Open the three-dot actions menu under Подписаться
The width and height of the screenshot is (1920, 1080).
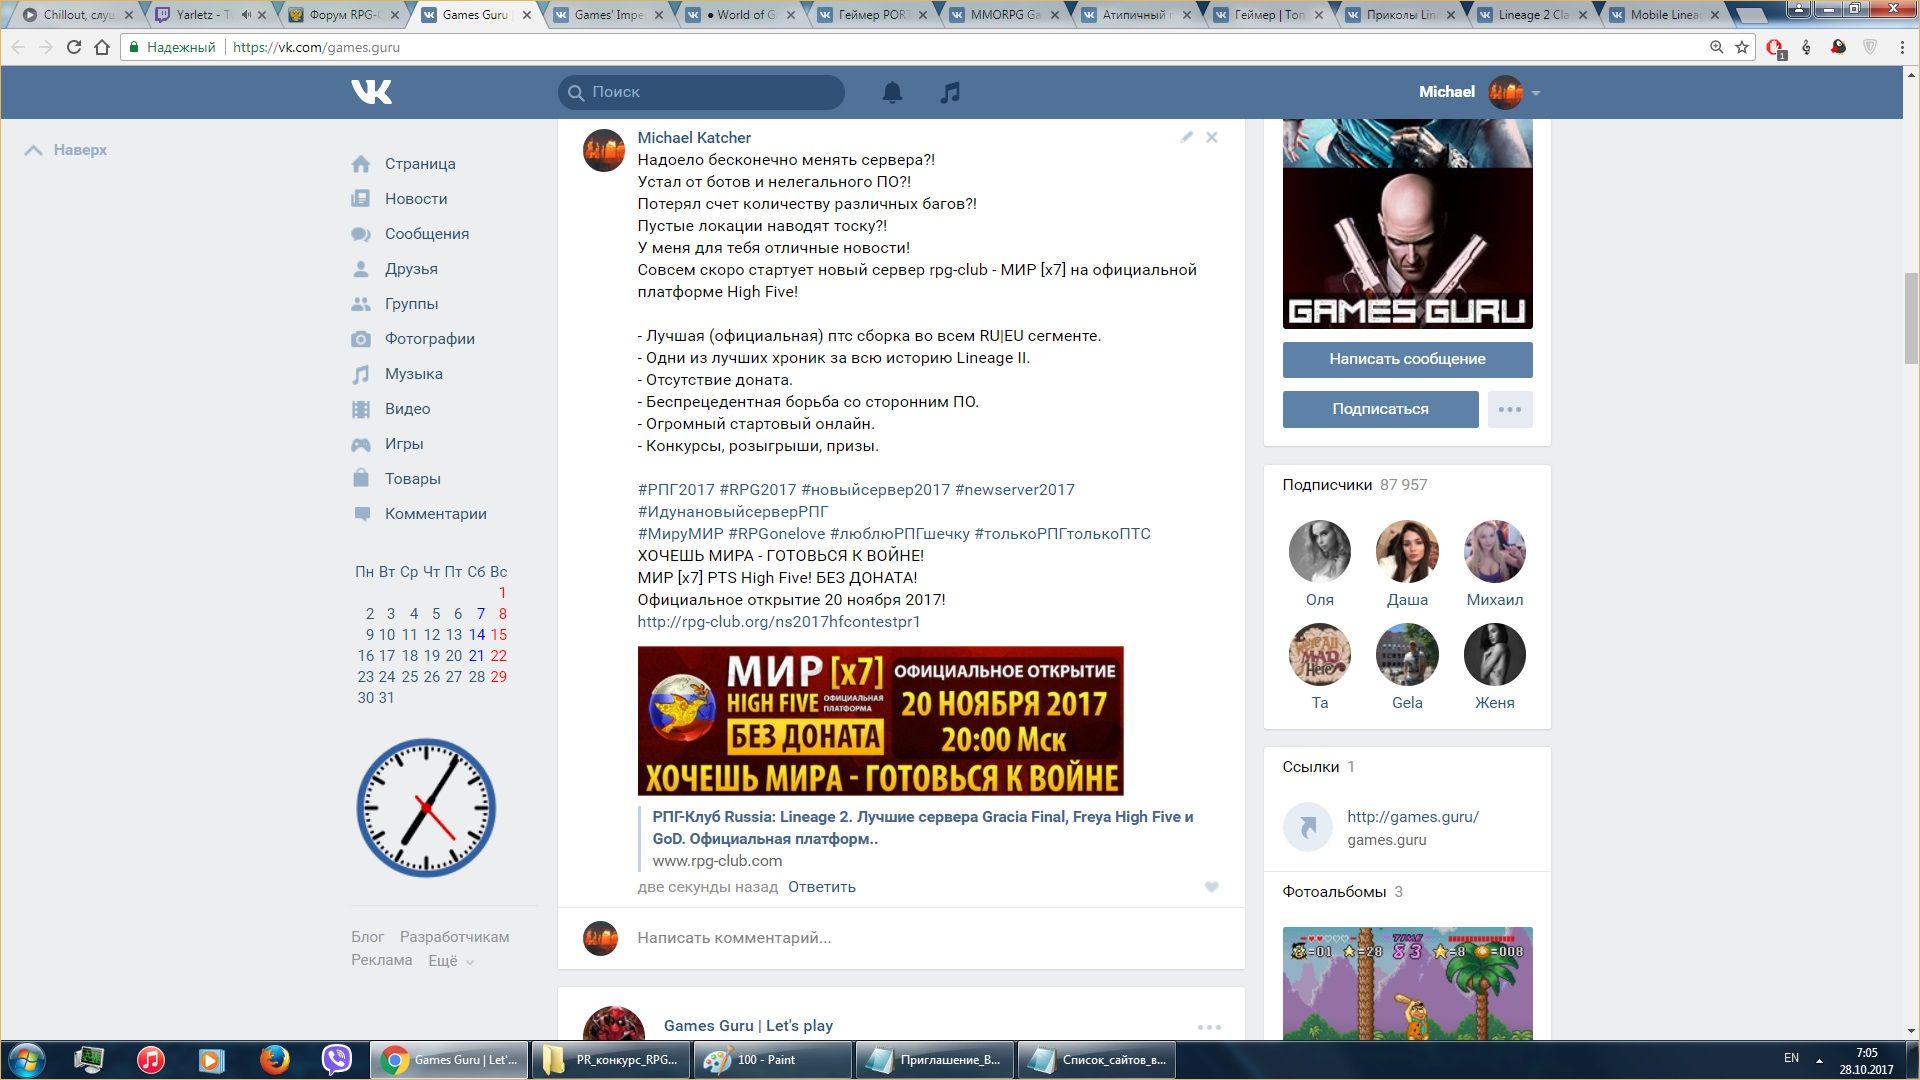pyautogui.click(x=1510, y=409)
